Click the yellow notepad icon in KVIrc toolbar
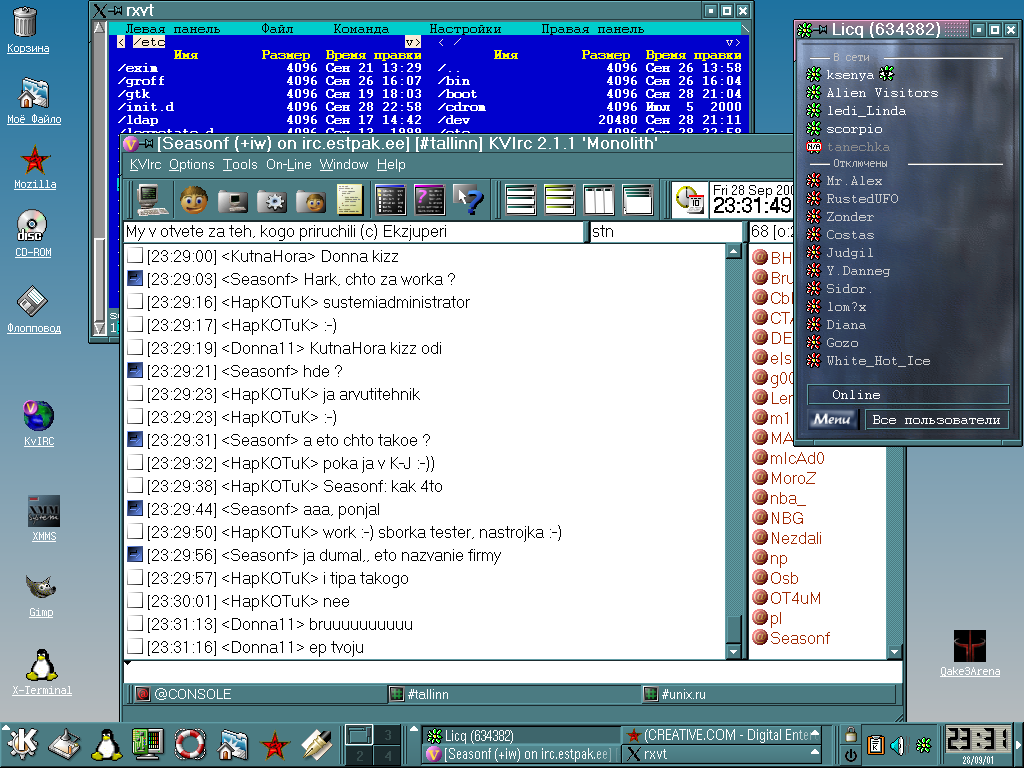 click(x=349, y=200)
